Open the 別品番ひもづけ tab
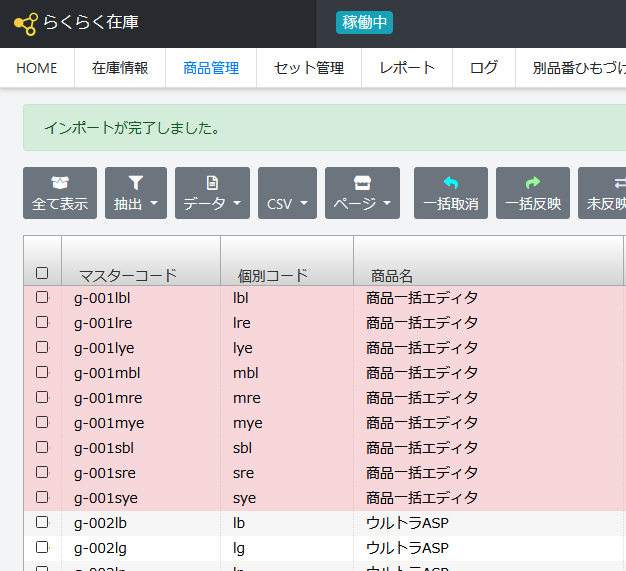Image resolution: width=626 pixels, height=571 pixels. point(571,68)
